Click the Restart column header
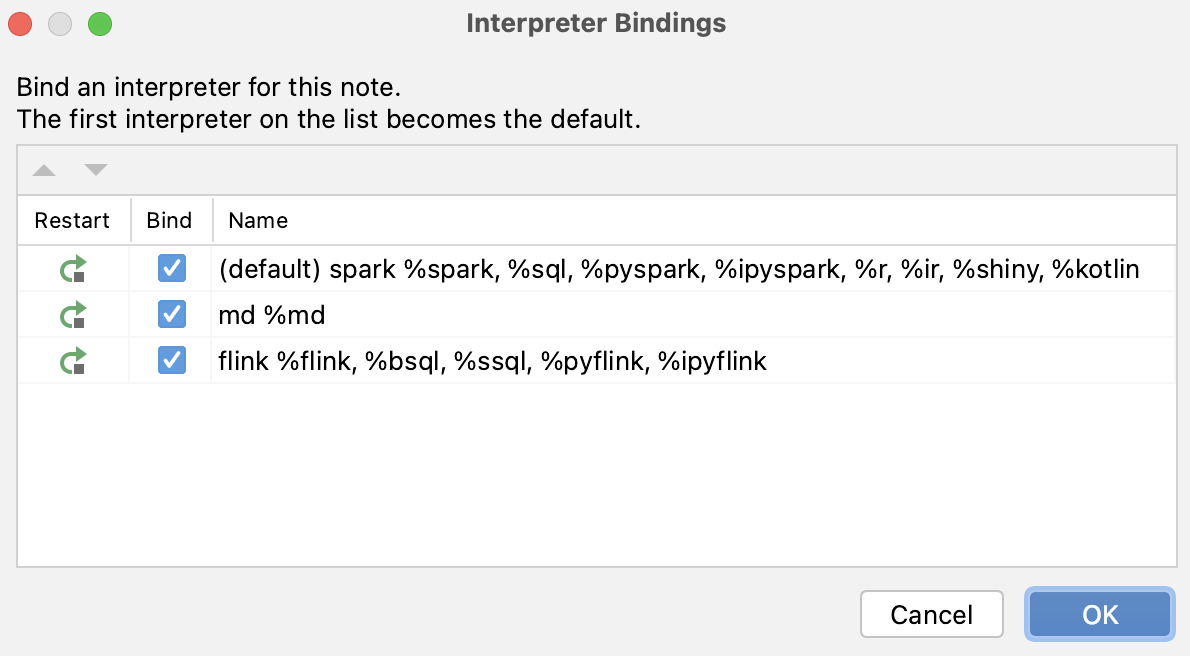Image resolution: width=1190 pixels, height=658 pixels. coord(72,220)
